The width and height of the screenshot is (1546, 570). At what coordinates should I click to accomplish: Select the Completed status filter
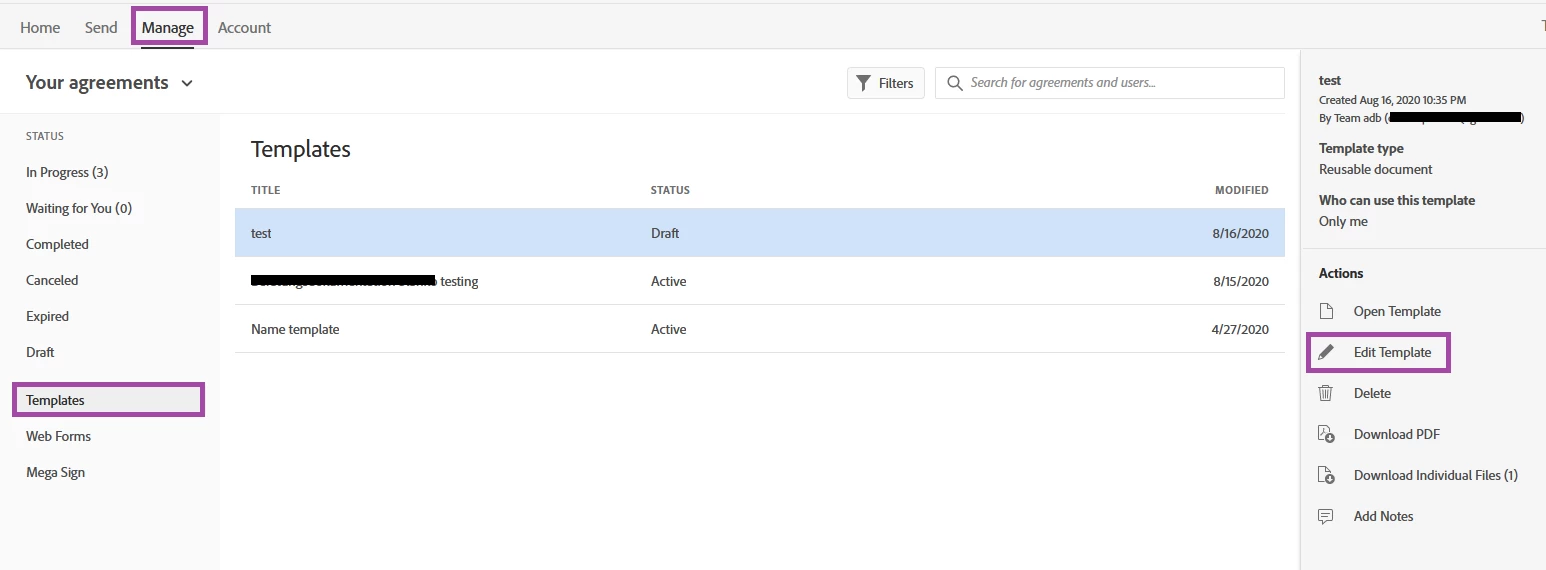(x=57, y=244)
